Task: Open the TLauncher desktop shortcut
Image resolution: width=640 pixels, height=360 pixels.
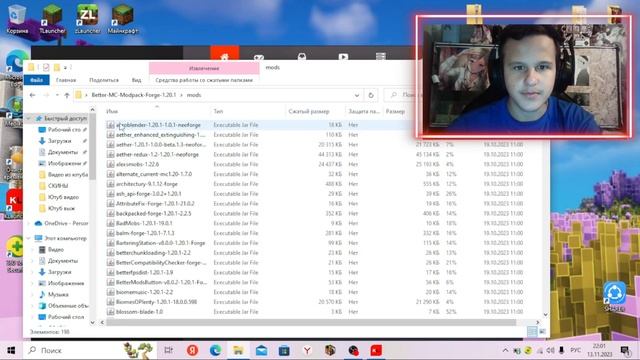Action: [52, 19]
